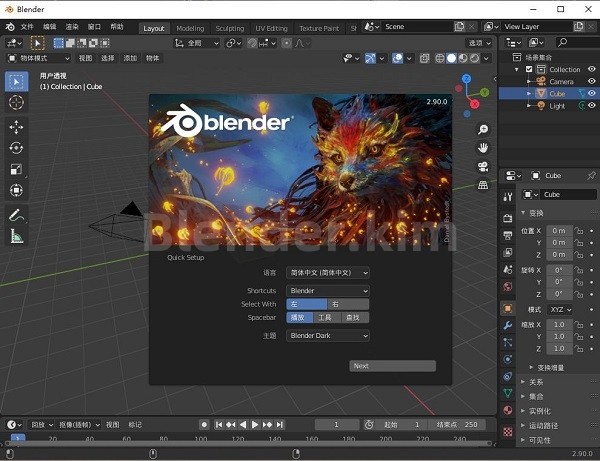
Task: Open the Edit menu
Action: pos(49,27)
